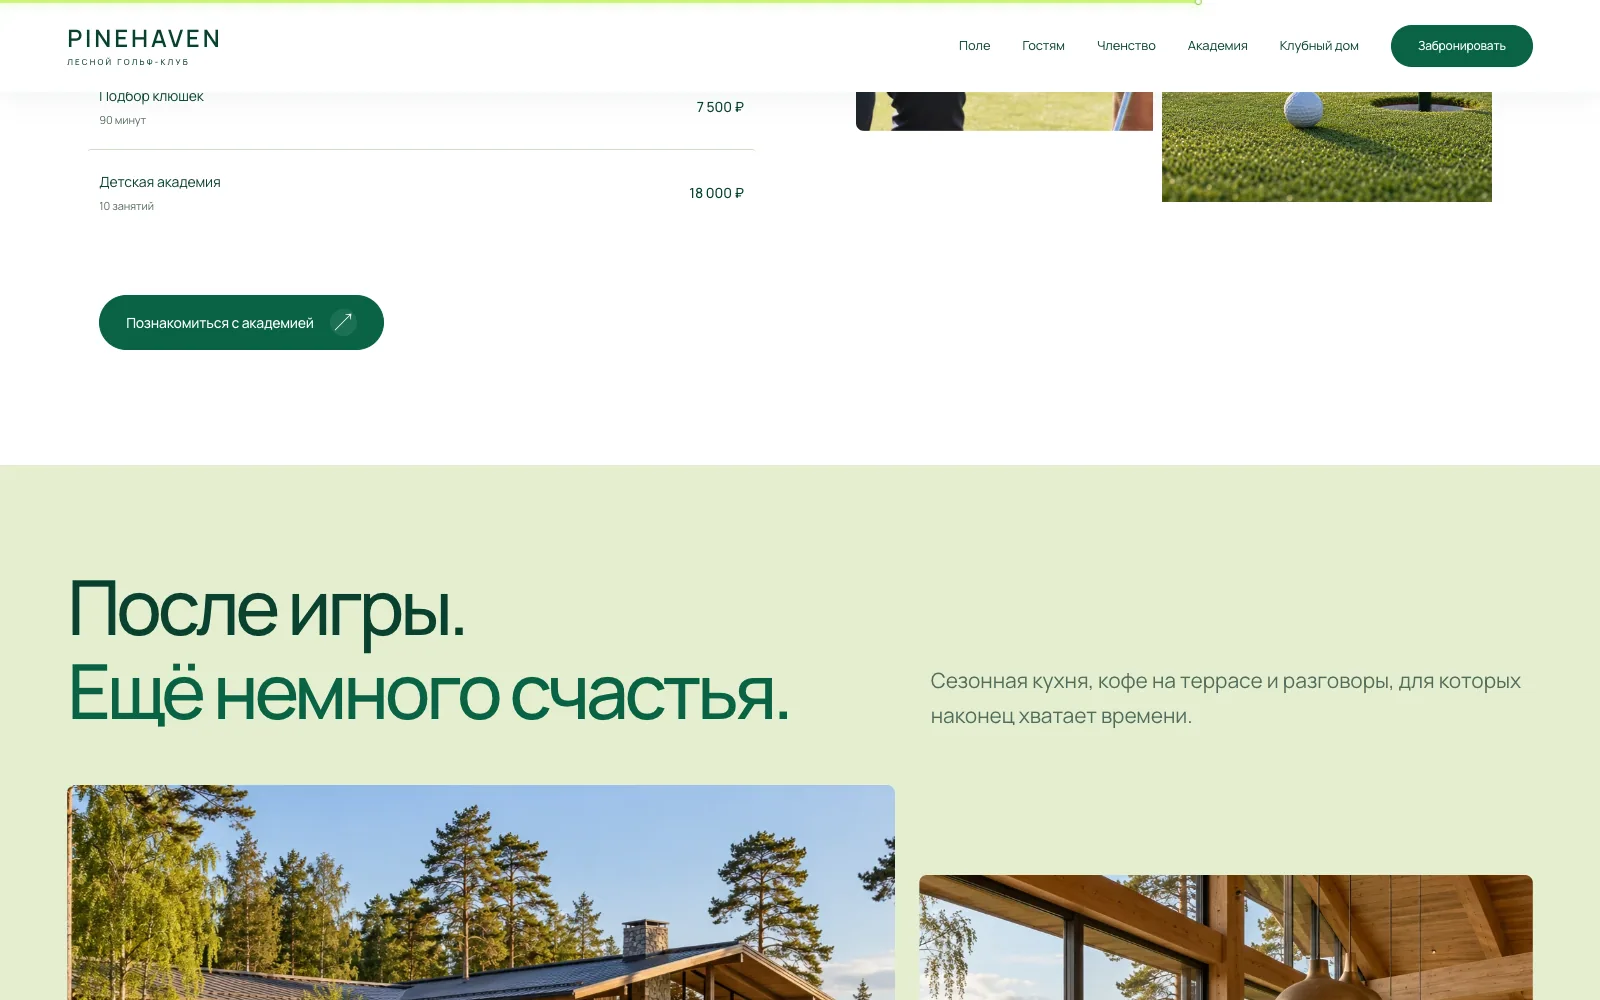Image resolution: width=1600 pixels, height=1000 pixels.
Task: Open Клубный дом in the navigation
Action: pos(1319,46)
